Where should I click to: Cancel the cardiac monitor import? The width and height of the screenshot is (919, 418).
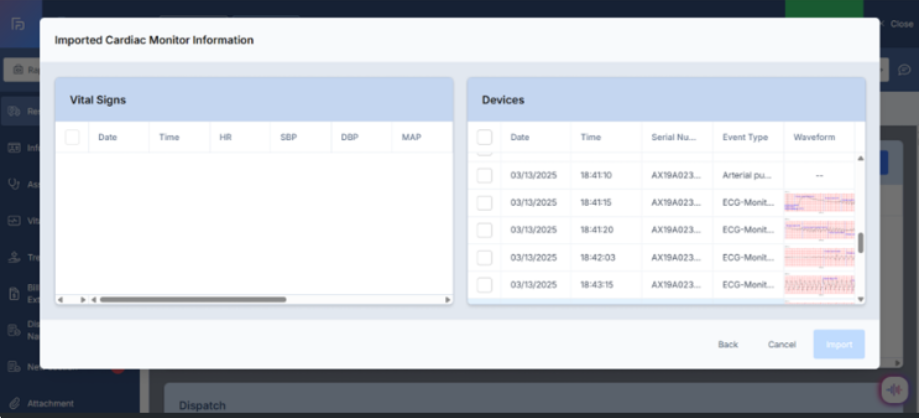[782, 344]
